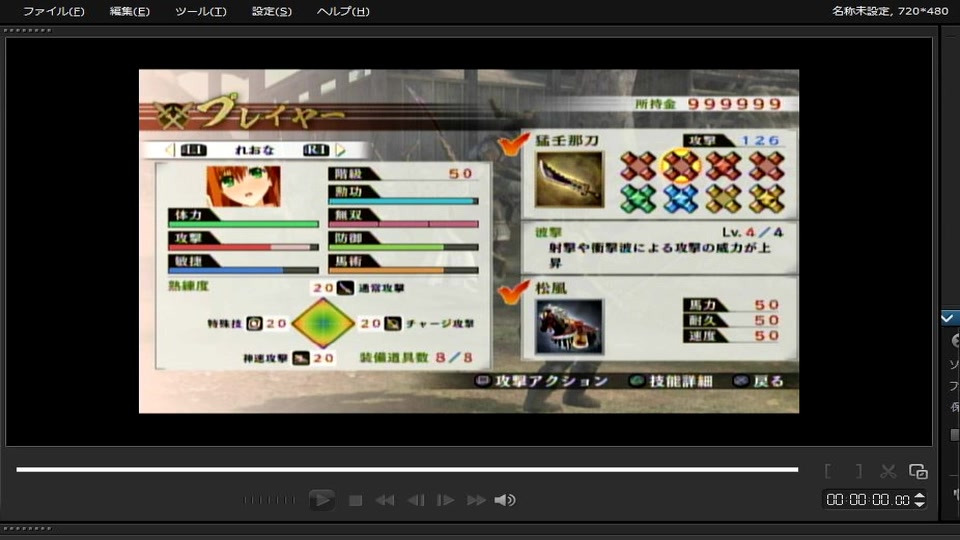
Task: Click the green skill gem in bottom row
Action: 638,199
